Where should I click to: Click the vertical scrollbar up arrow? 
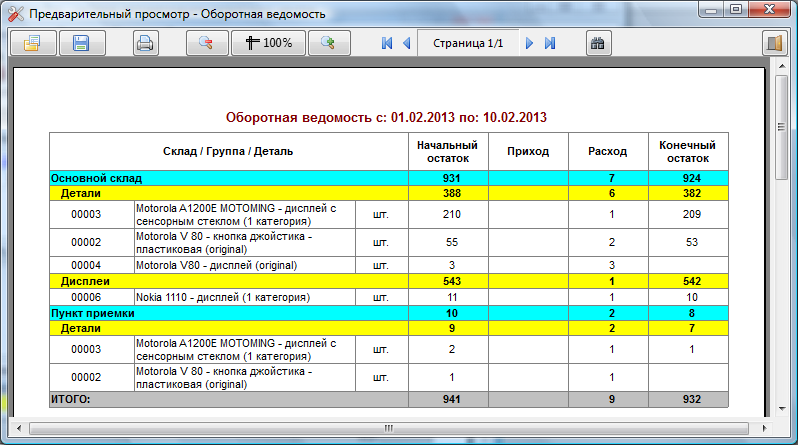(x=782, y=66)
